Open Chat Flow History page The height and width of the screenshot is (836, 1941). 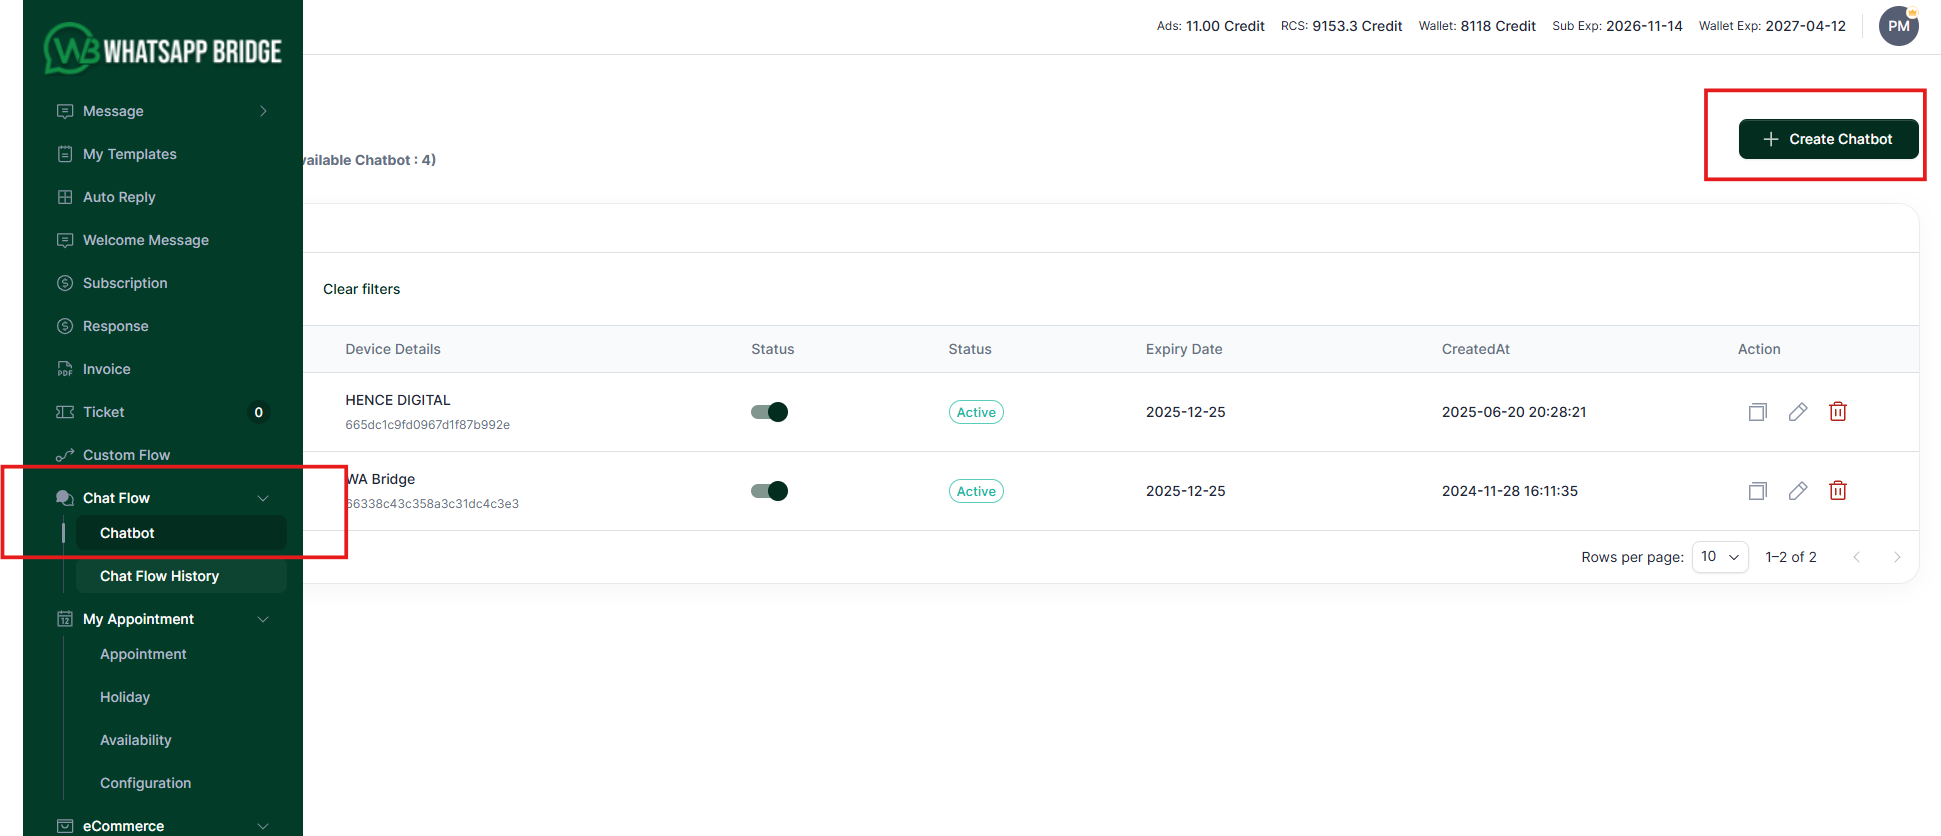coord(160,576)
